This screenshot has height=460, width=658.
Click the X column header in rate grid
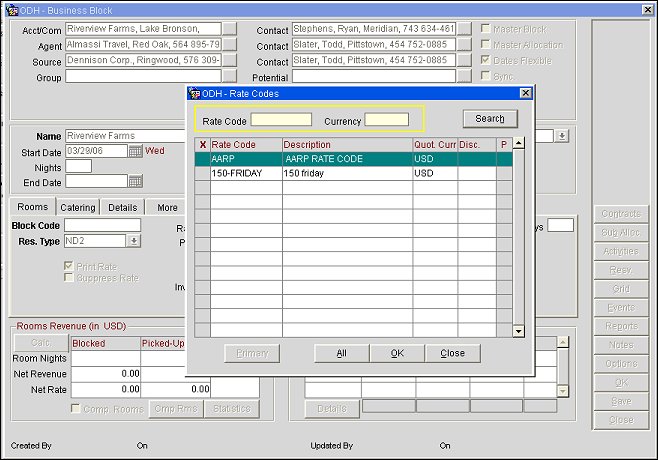202,144
